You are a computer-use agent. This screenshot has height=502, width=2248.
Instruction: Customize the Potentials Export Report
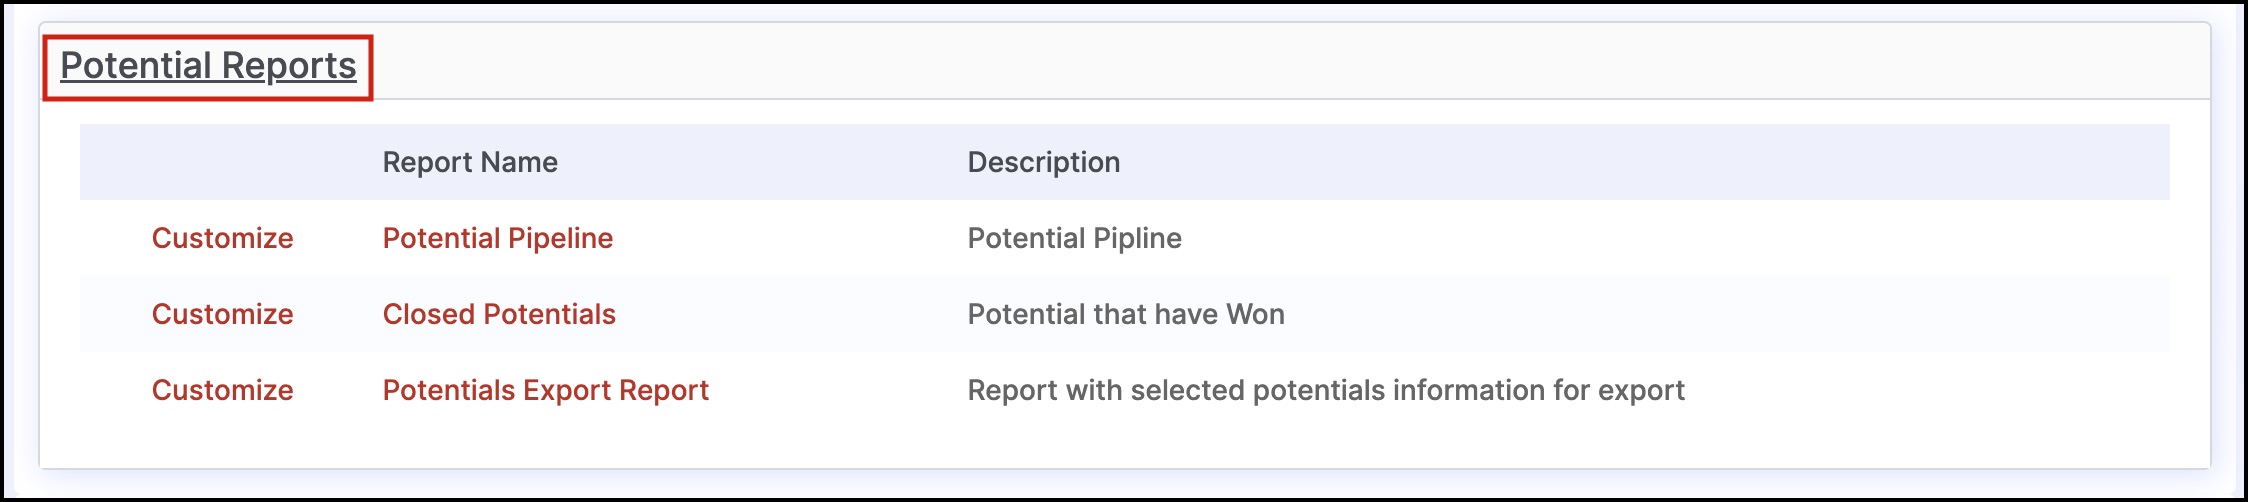click(x=222, y=390)
